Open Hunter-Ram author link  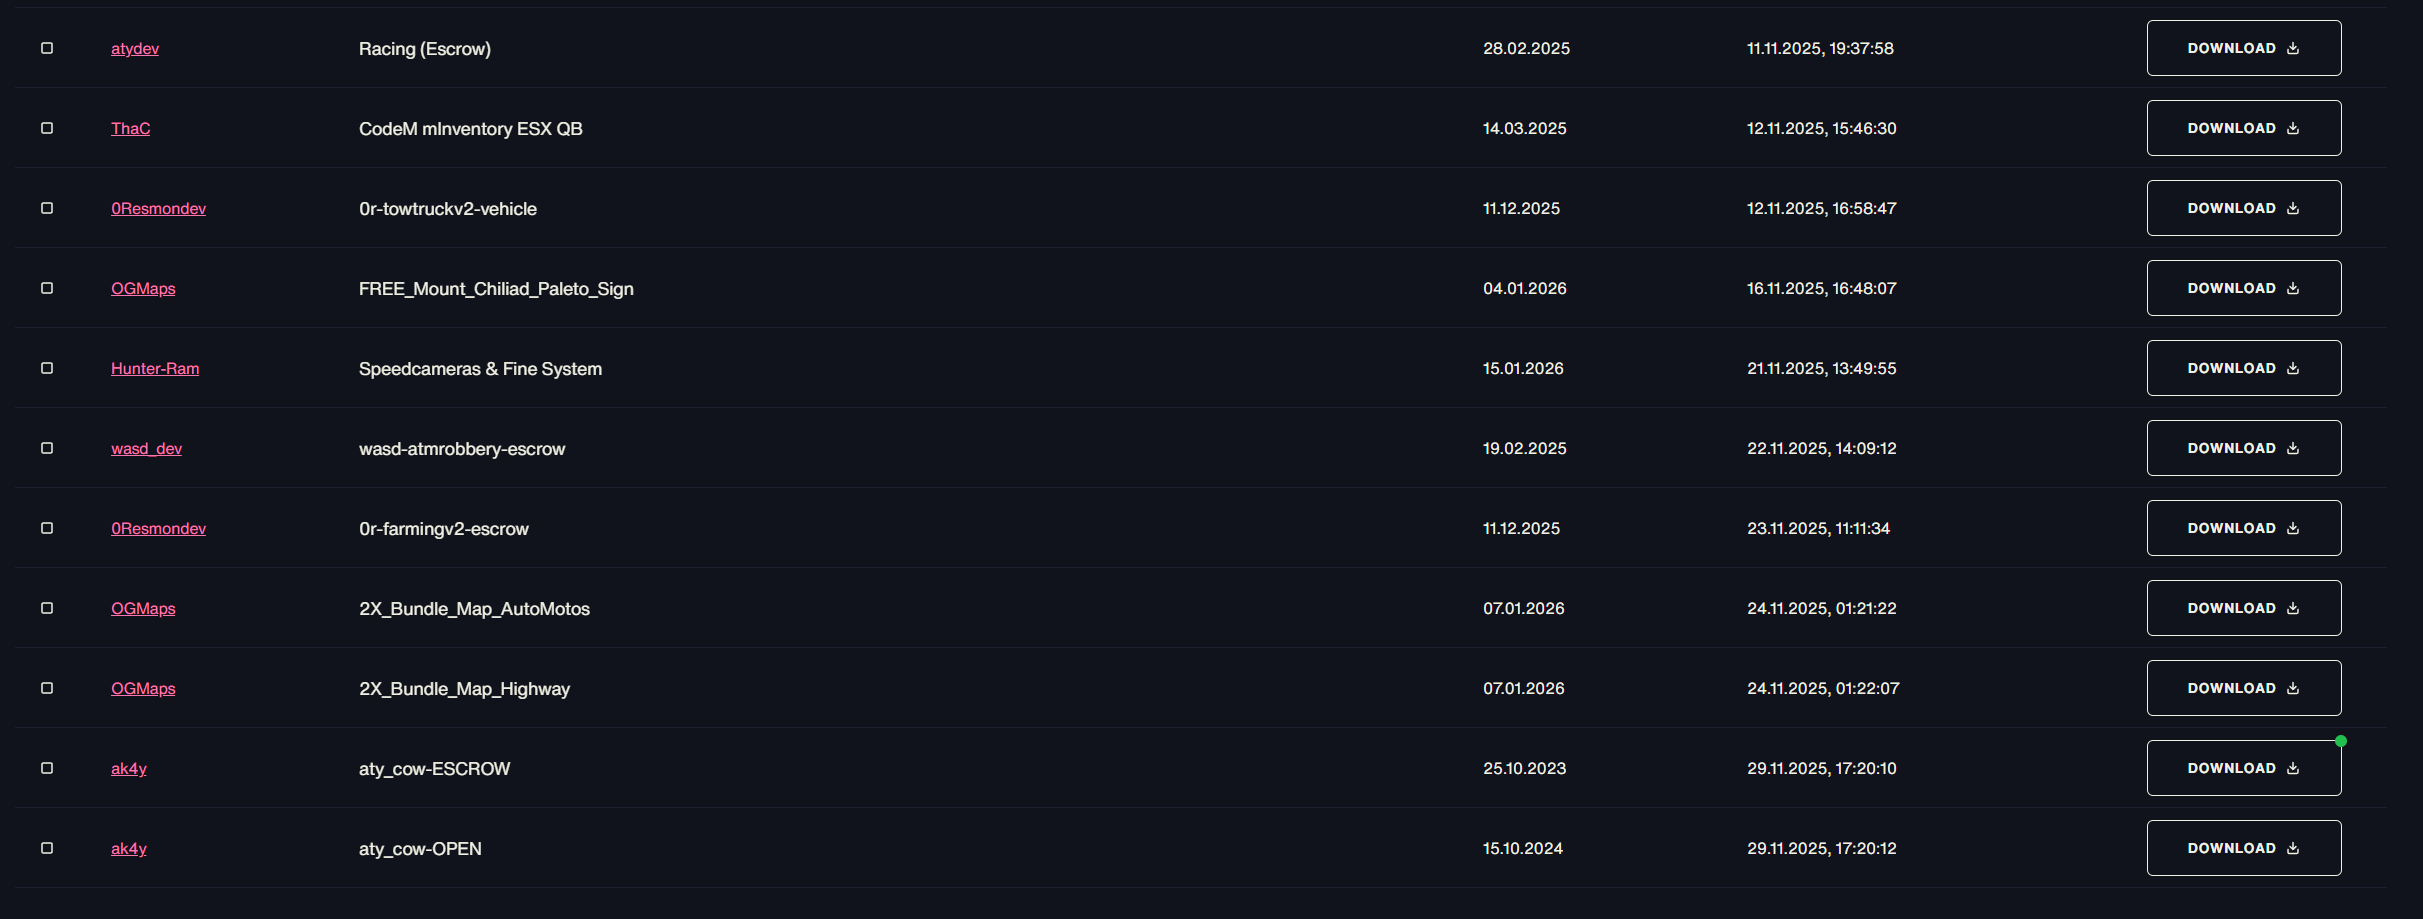pyautogui.click(x=155, y=368)
